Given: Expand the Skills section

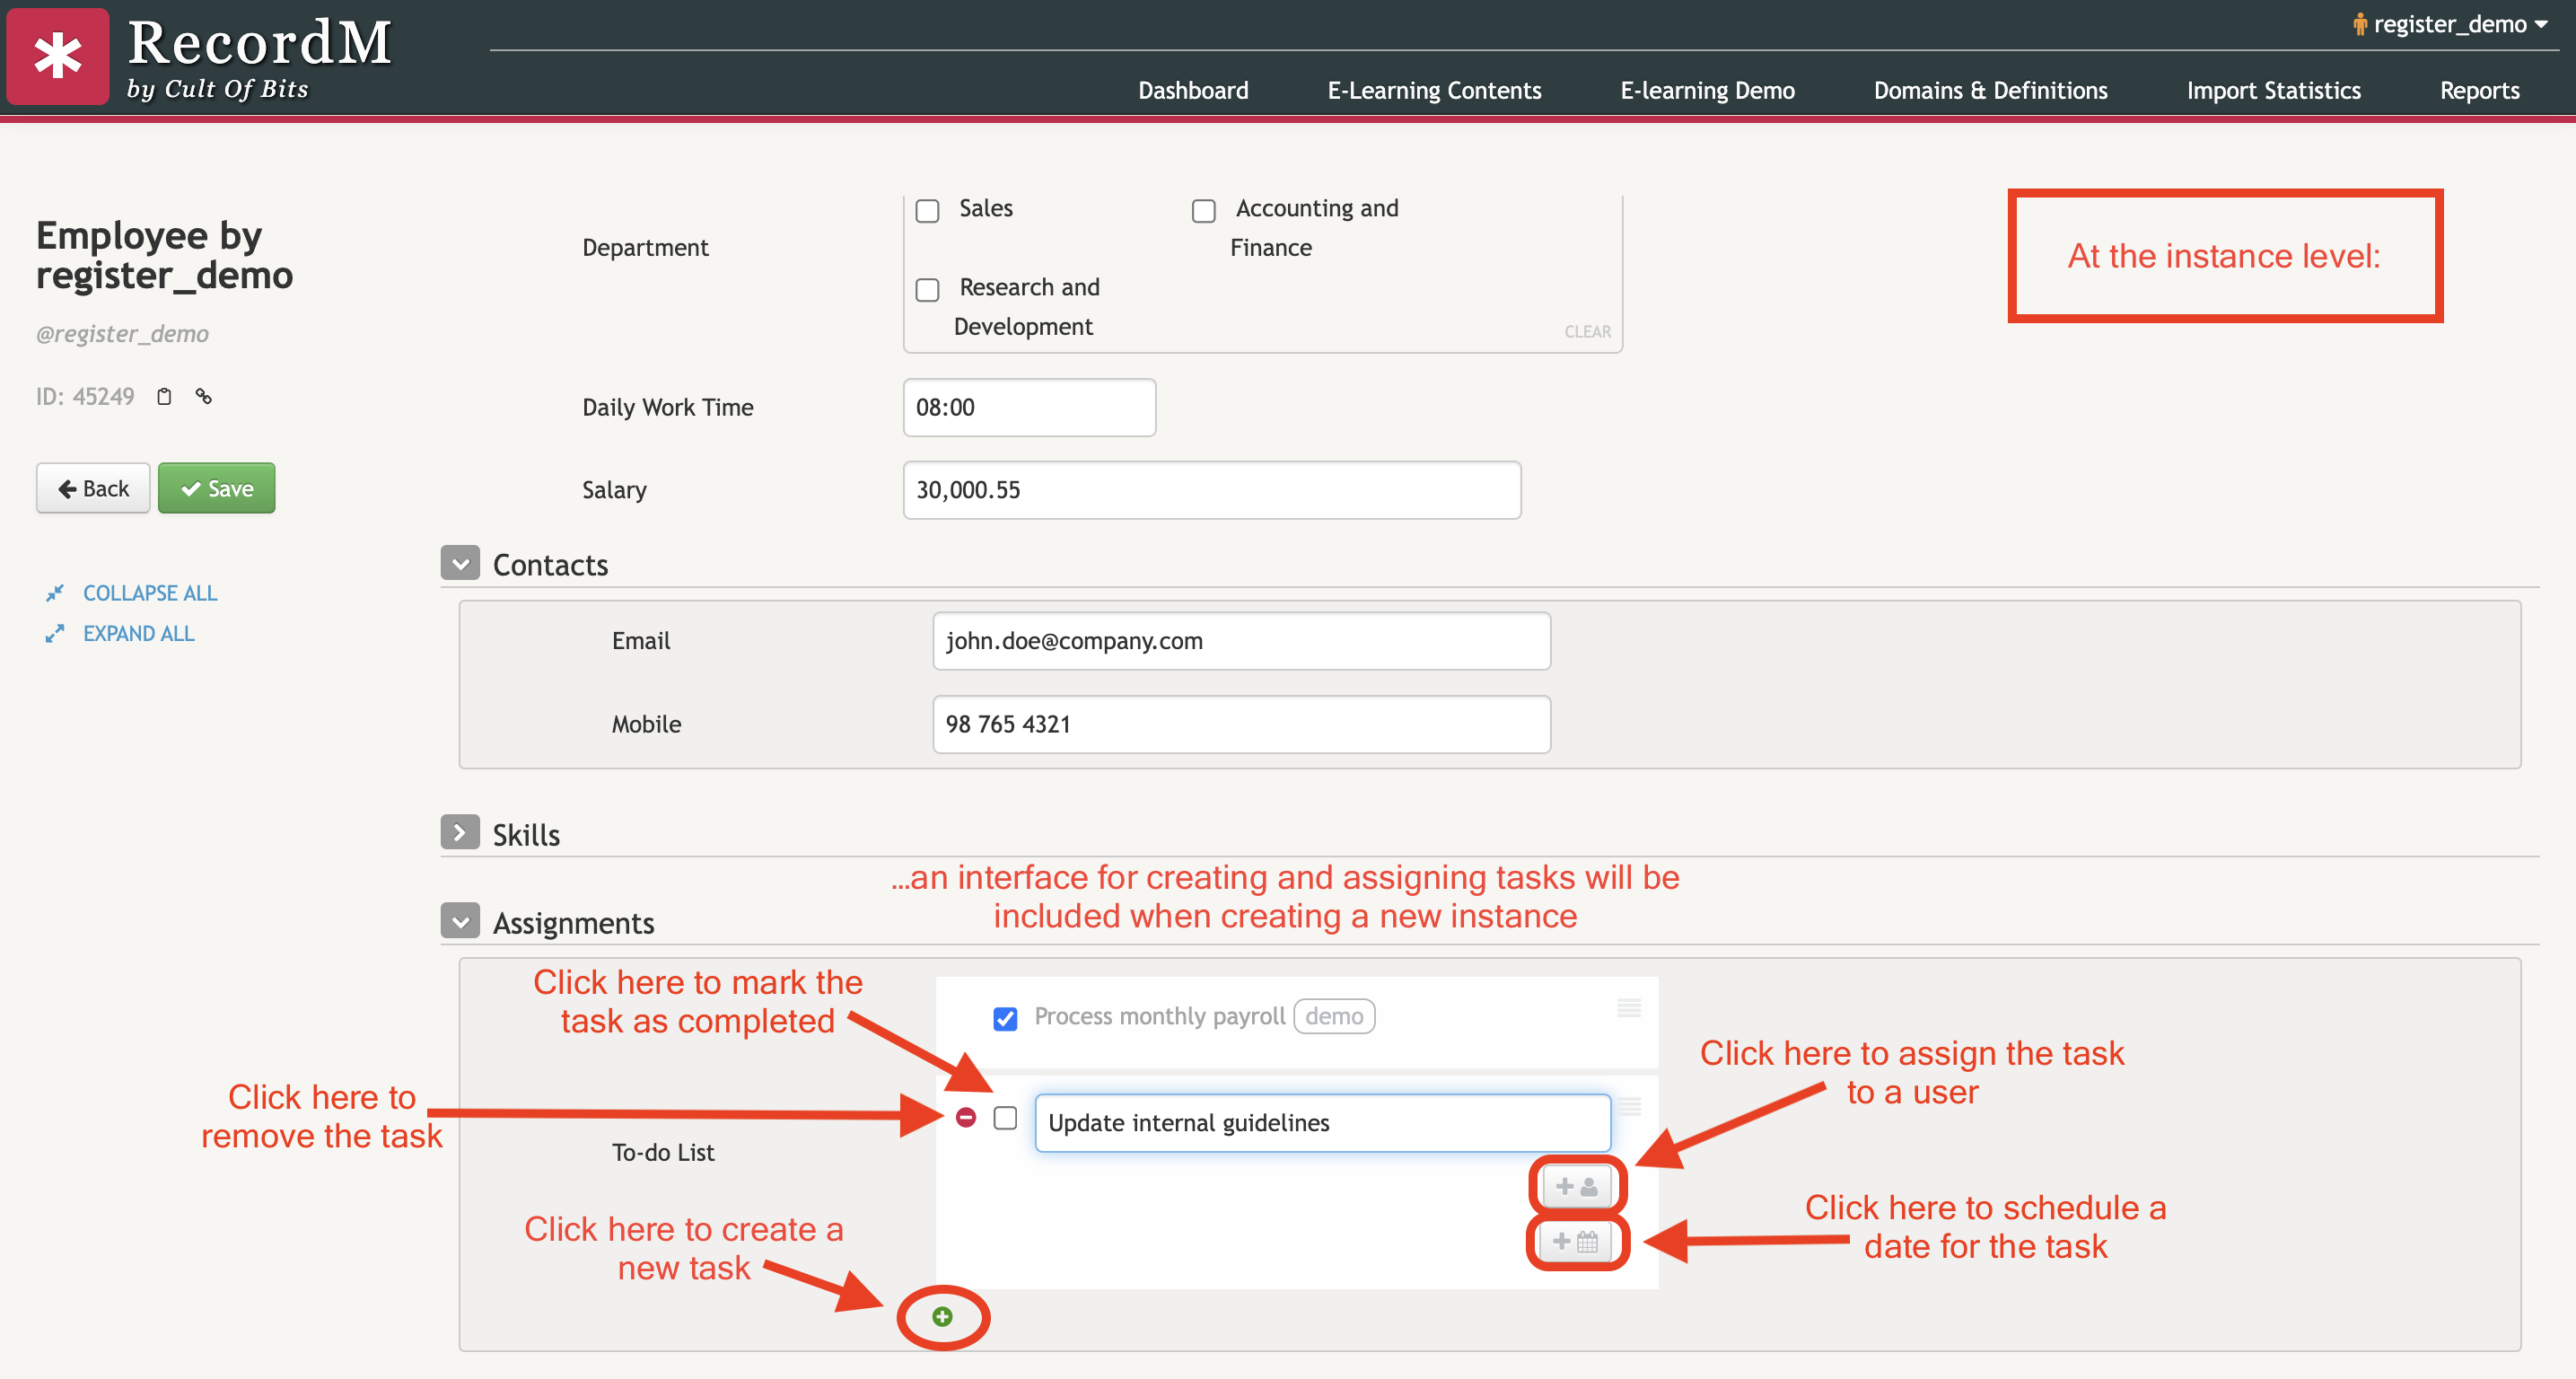Looking at the screenshot, I should 460,833.
